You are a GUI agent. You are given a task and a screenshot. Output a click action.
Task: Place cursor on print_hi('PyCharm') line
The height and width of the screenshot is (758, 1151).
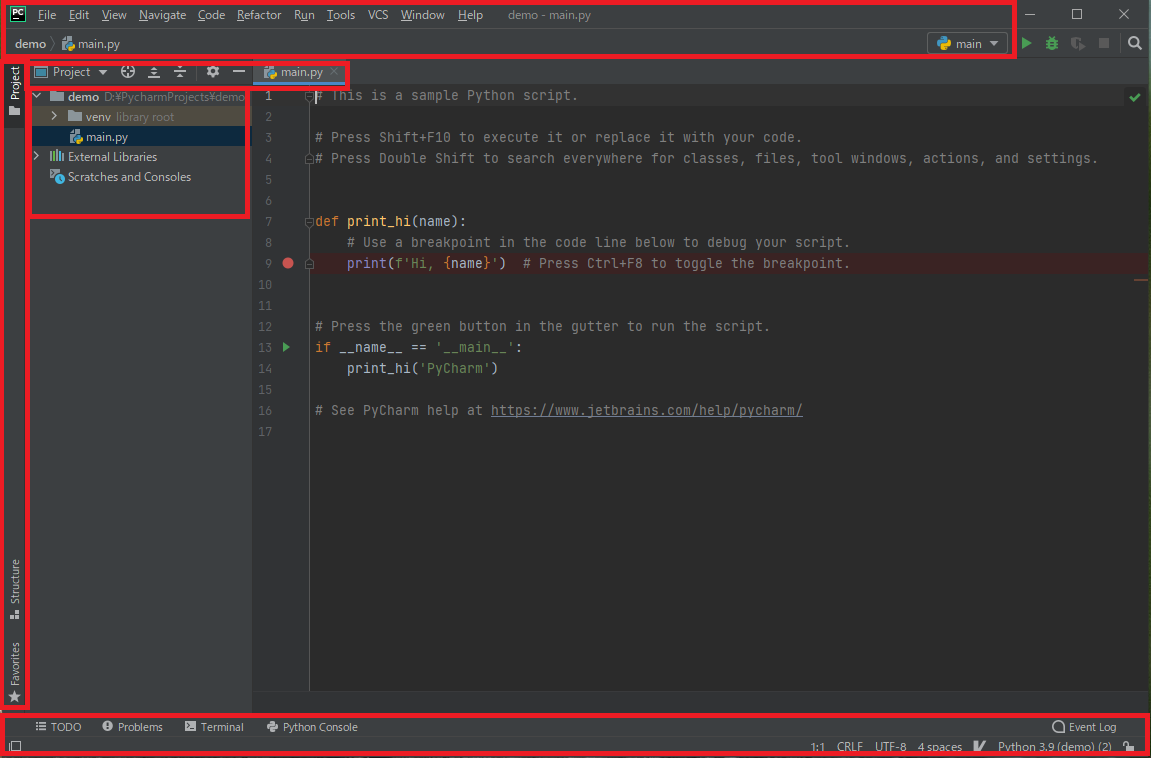point(423,368)
